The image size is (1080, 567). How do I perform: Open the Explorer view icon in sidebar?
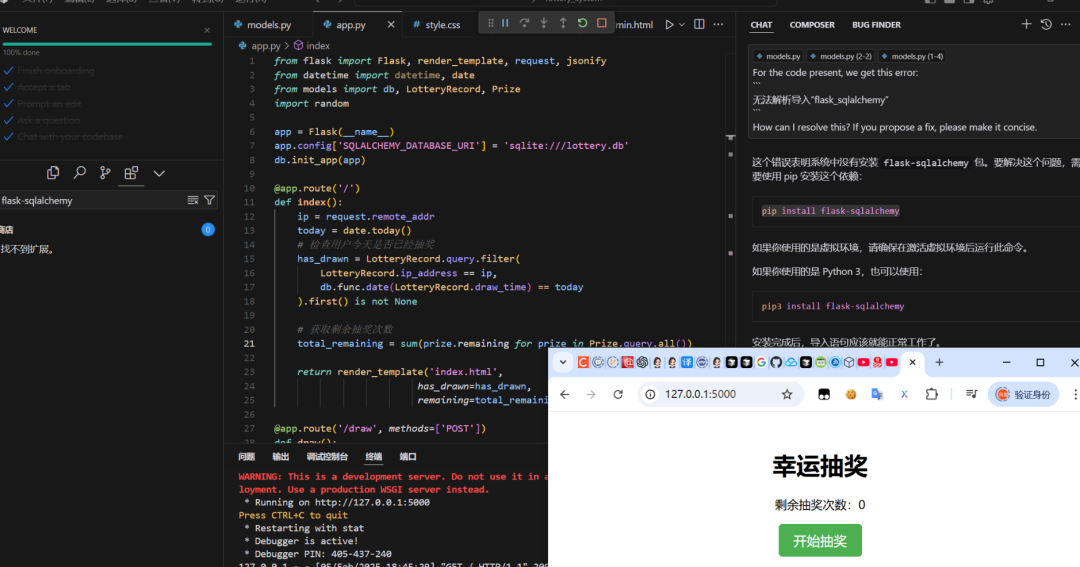53,173
